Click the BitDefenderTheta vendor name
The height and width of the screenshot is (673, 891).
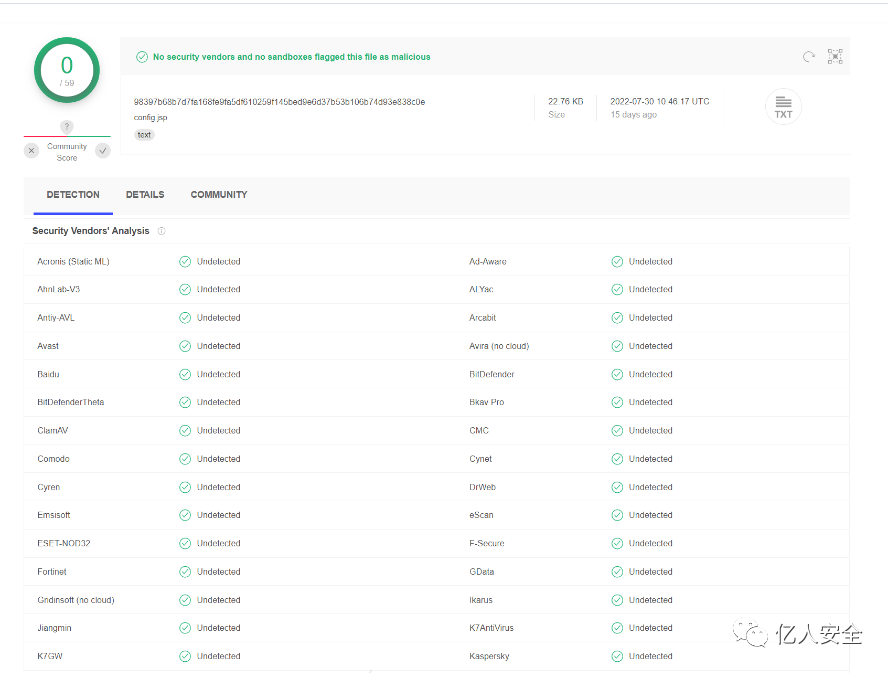(70, 402)
